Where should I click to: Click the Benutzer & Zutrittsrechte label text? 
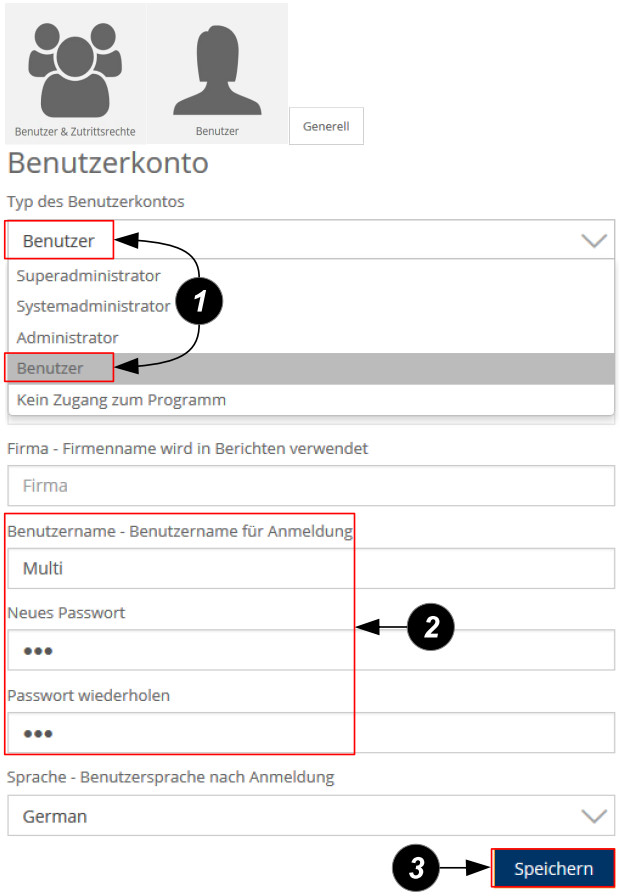click(x=75, y=131)
